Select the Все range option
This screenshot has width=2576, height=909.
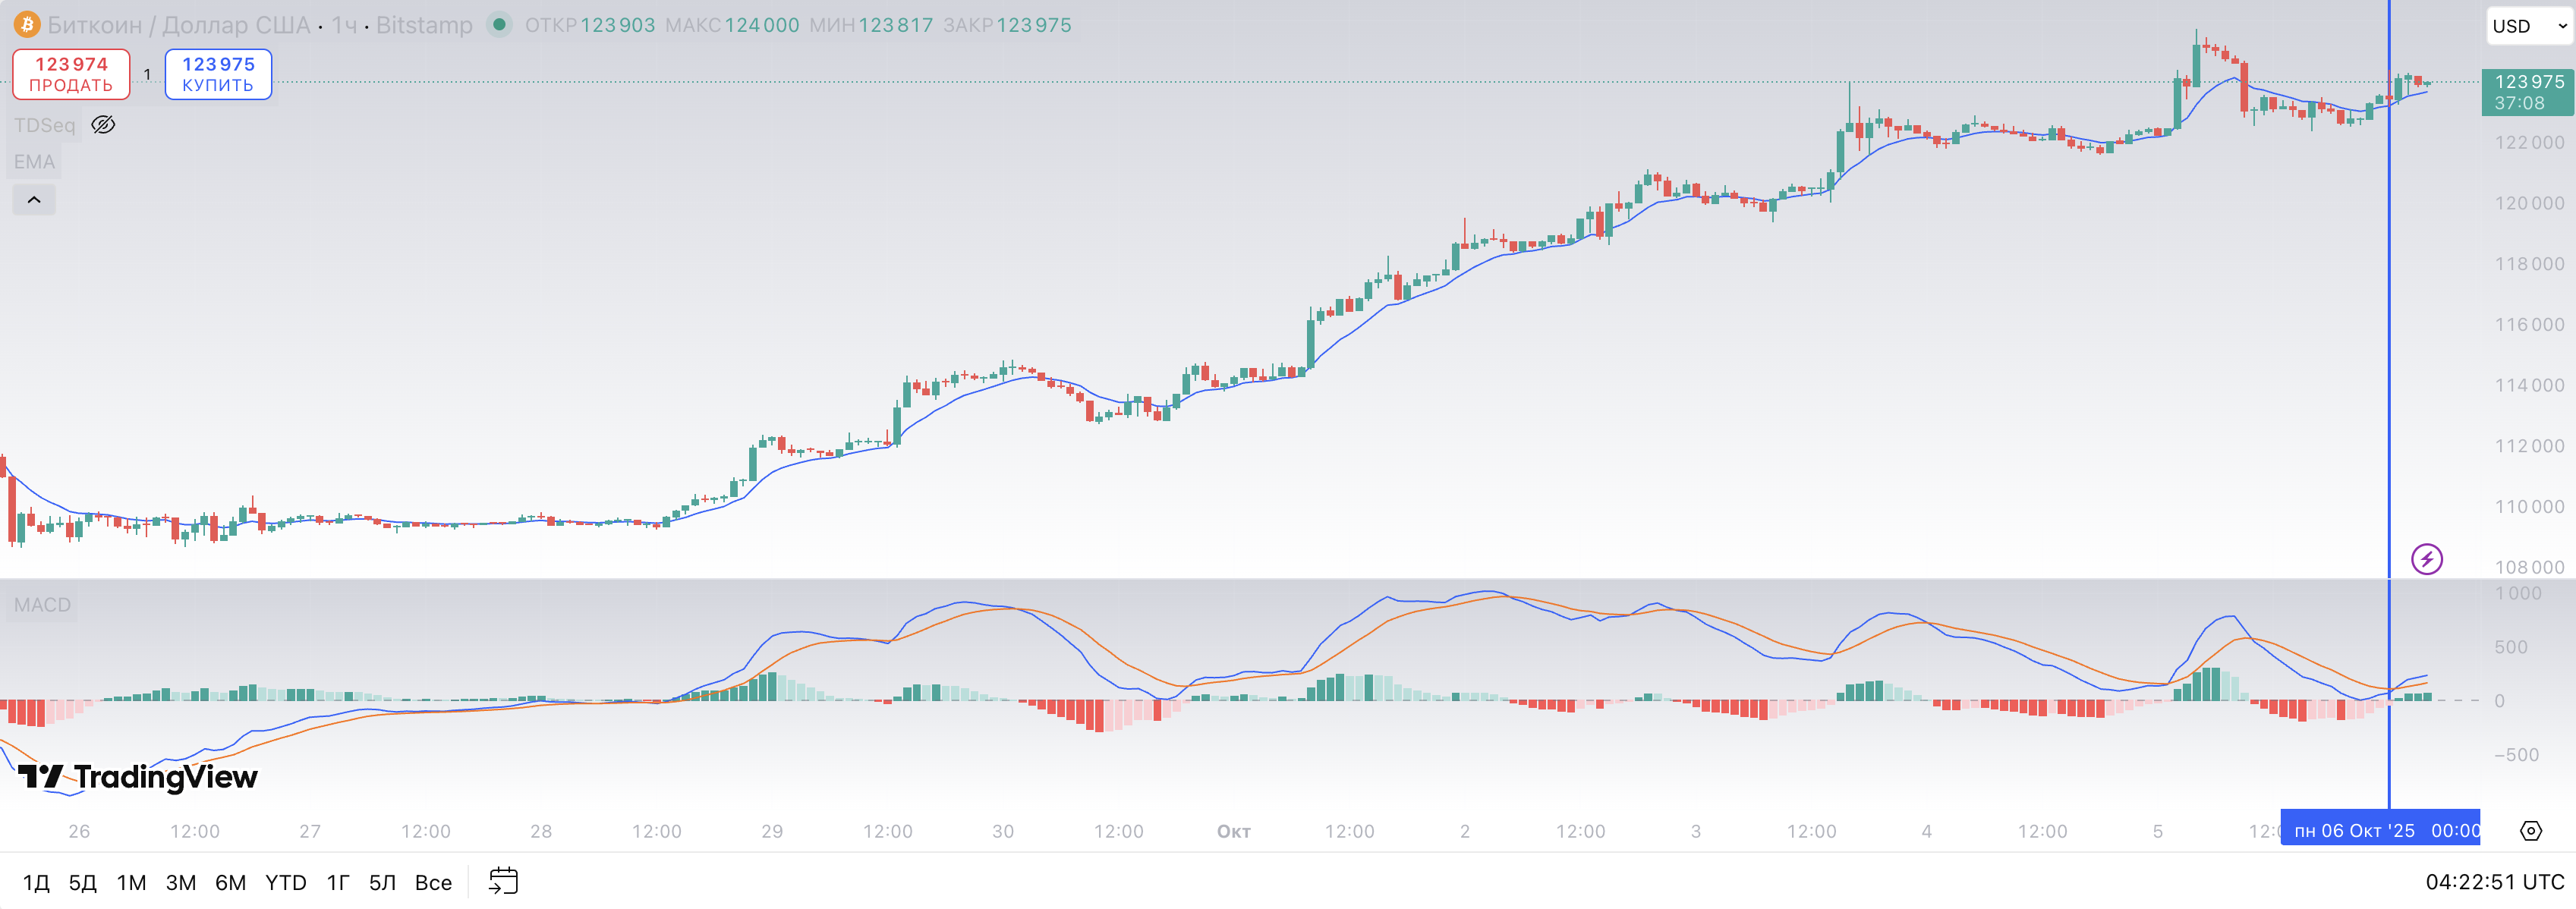coord(433,882)
